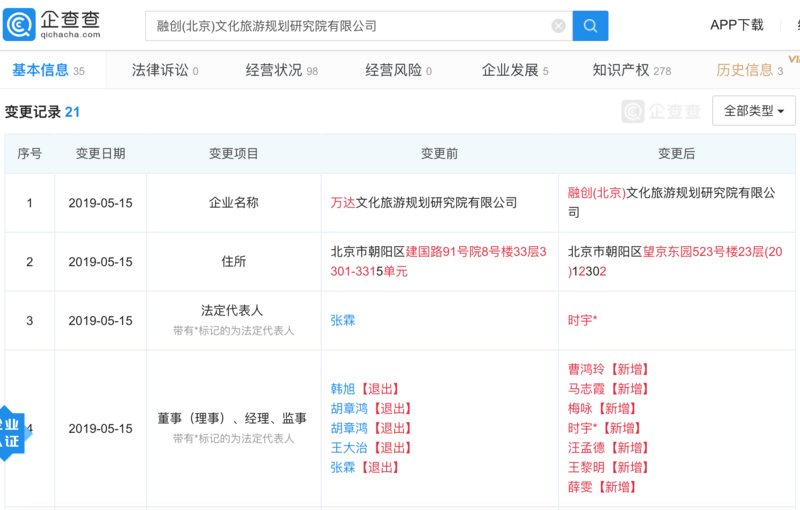Click the 序号 column header

[30, 154]
